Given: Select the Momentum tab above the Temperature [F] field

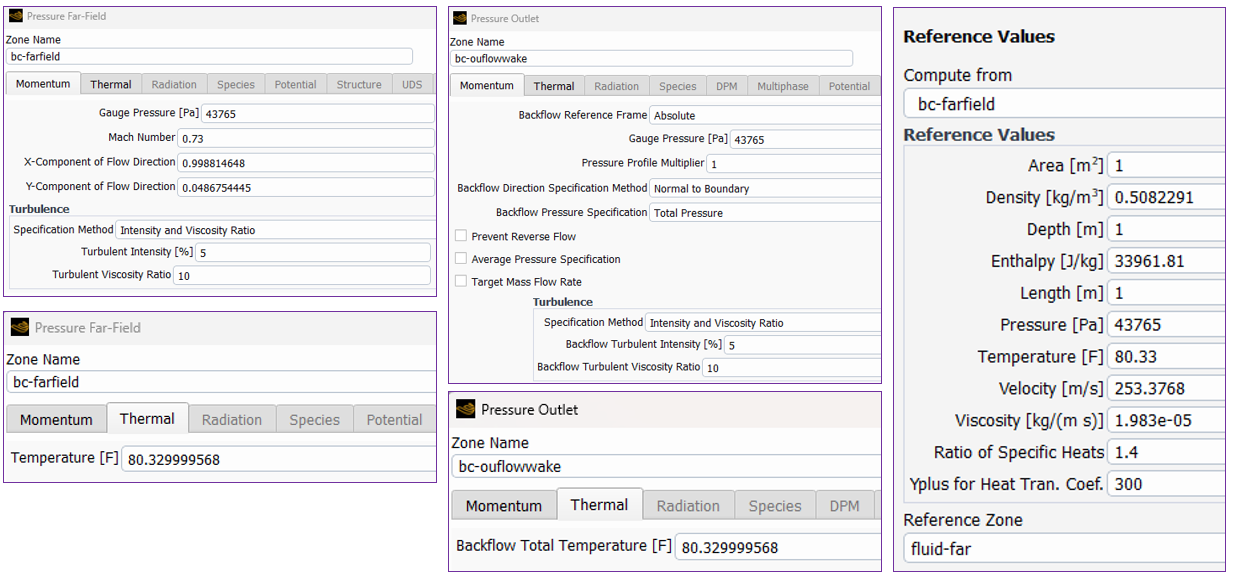Looking at the screenshot, I should [56, 420].
